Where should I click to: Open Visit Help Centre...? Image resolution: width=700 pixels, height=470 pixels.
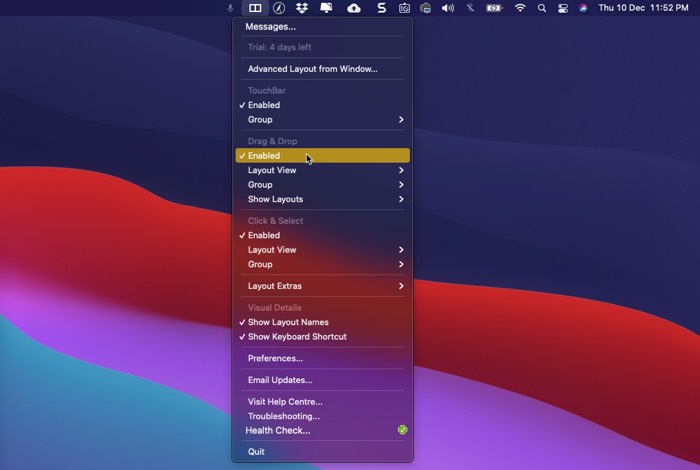pyautogui.click(x=322, y=401)
